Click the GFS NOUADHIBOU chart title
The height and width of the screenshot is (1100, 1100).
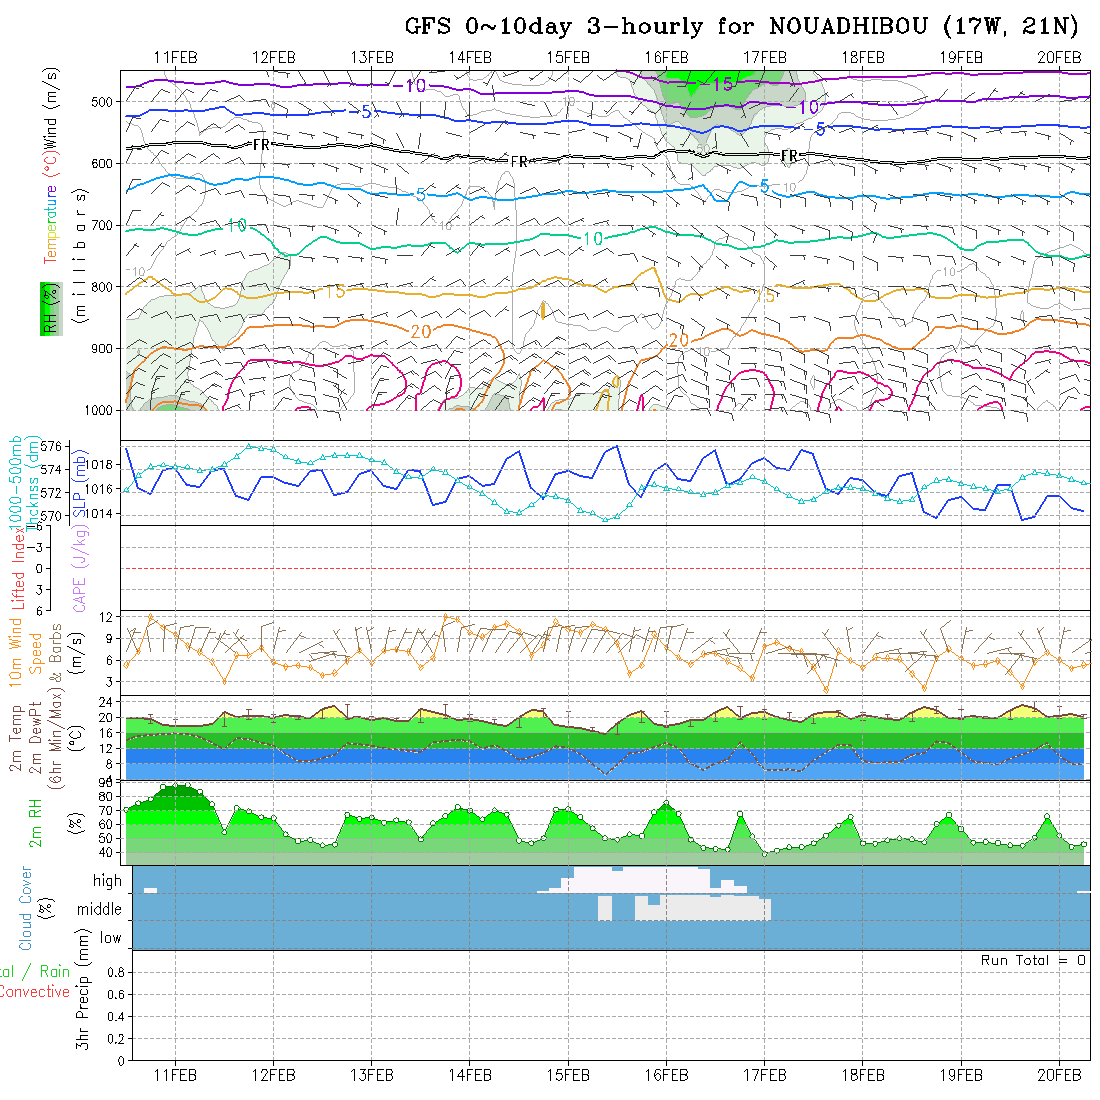(741, 25)
